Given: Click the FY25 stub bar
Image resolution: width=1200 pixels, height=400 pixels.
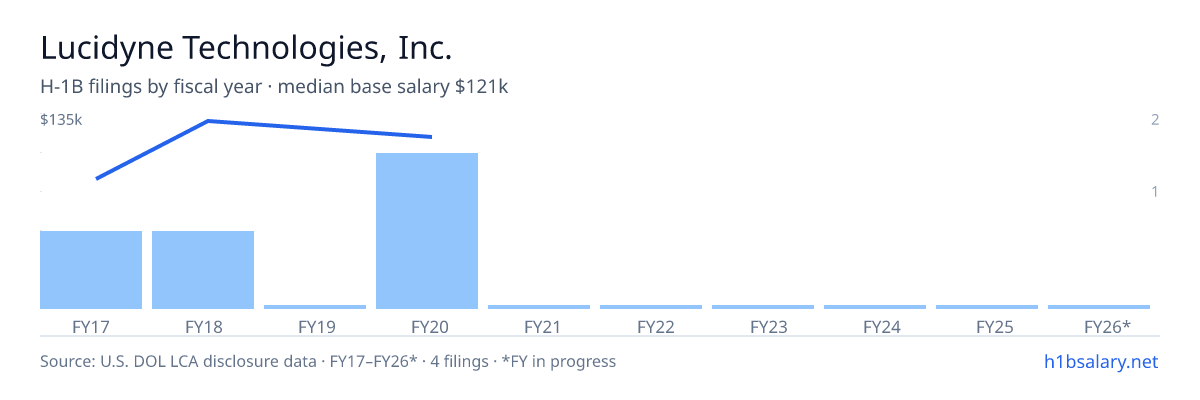Looking at the screenshot, I should pyautogui.click(x=987, y=307).
